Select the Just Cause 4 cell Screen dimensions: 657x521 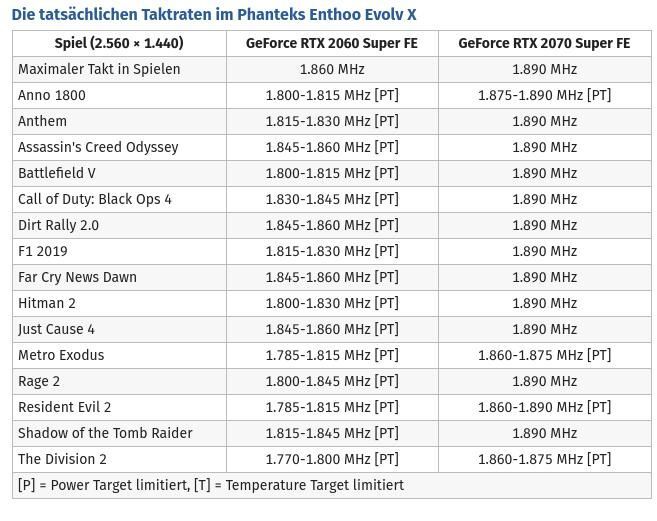[56, 329]
